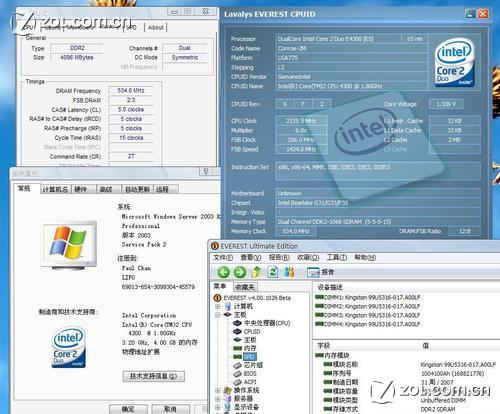500x414 pixels.
Task: Click the Windows logo monitor image
Action: coord(69,245)
